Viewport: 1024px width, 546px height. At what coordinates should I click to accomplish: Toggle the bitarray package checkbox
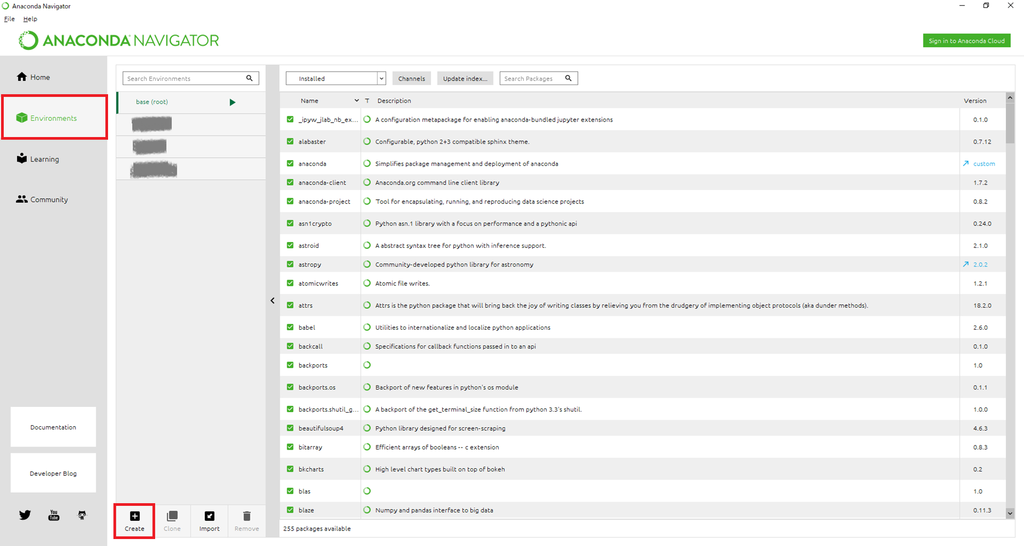(x=290, y=447)
